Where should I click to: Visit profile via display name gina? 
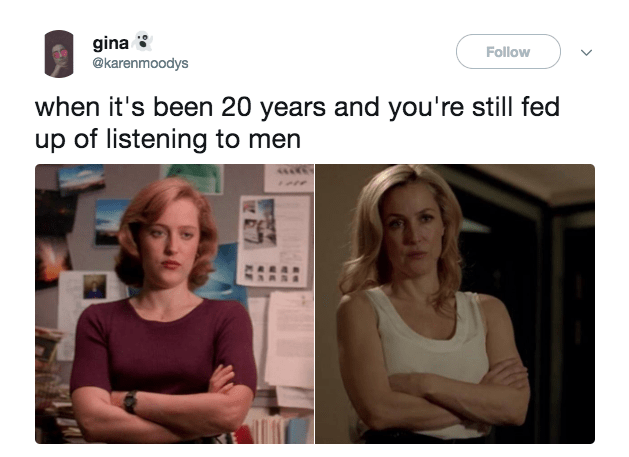tap(111, 43)
